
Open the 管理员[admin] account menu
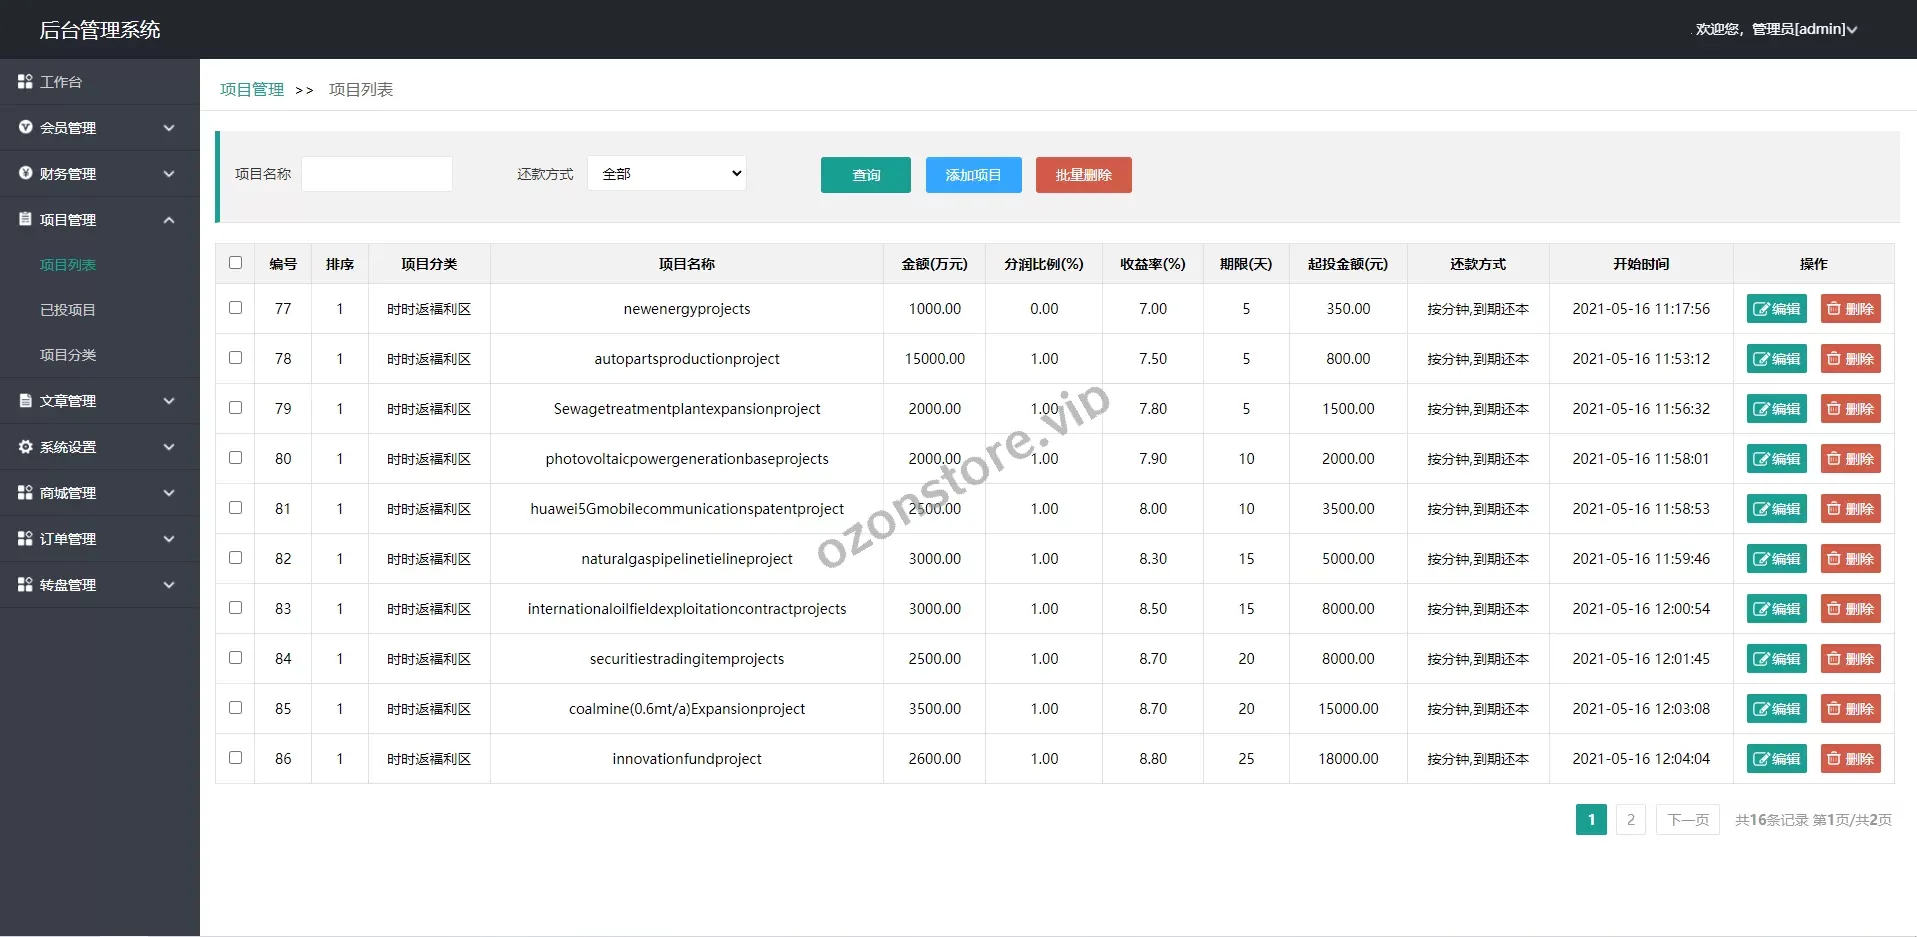click(1800, 29)
